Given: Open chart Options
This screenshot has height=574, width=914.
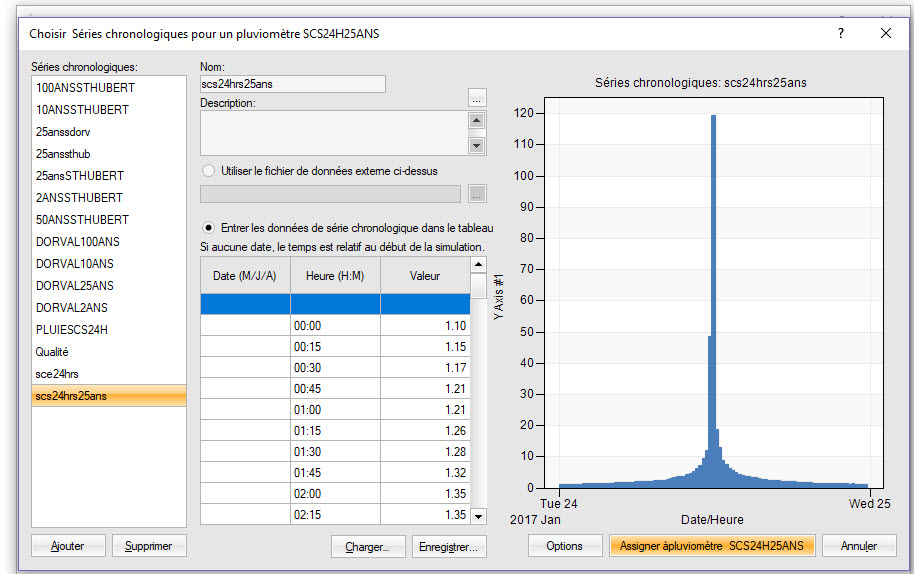Looking at the screenshot, I should [x=564, y=546].
